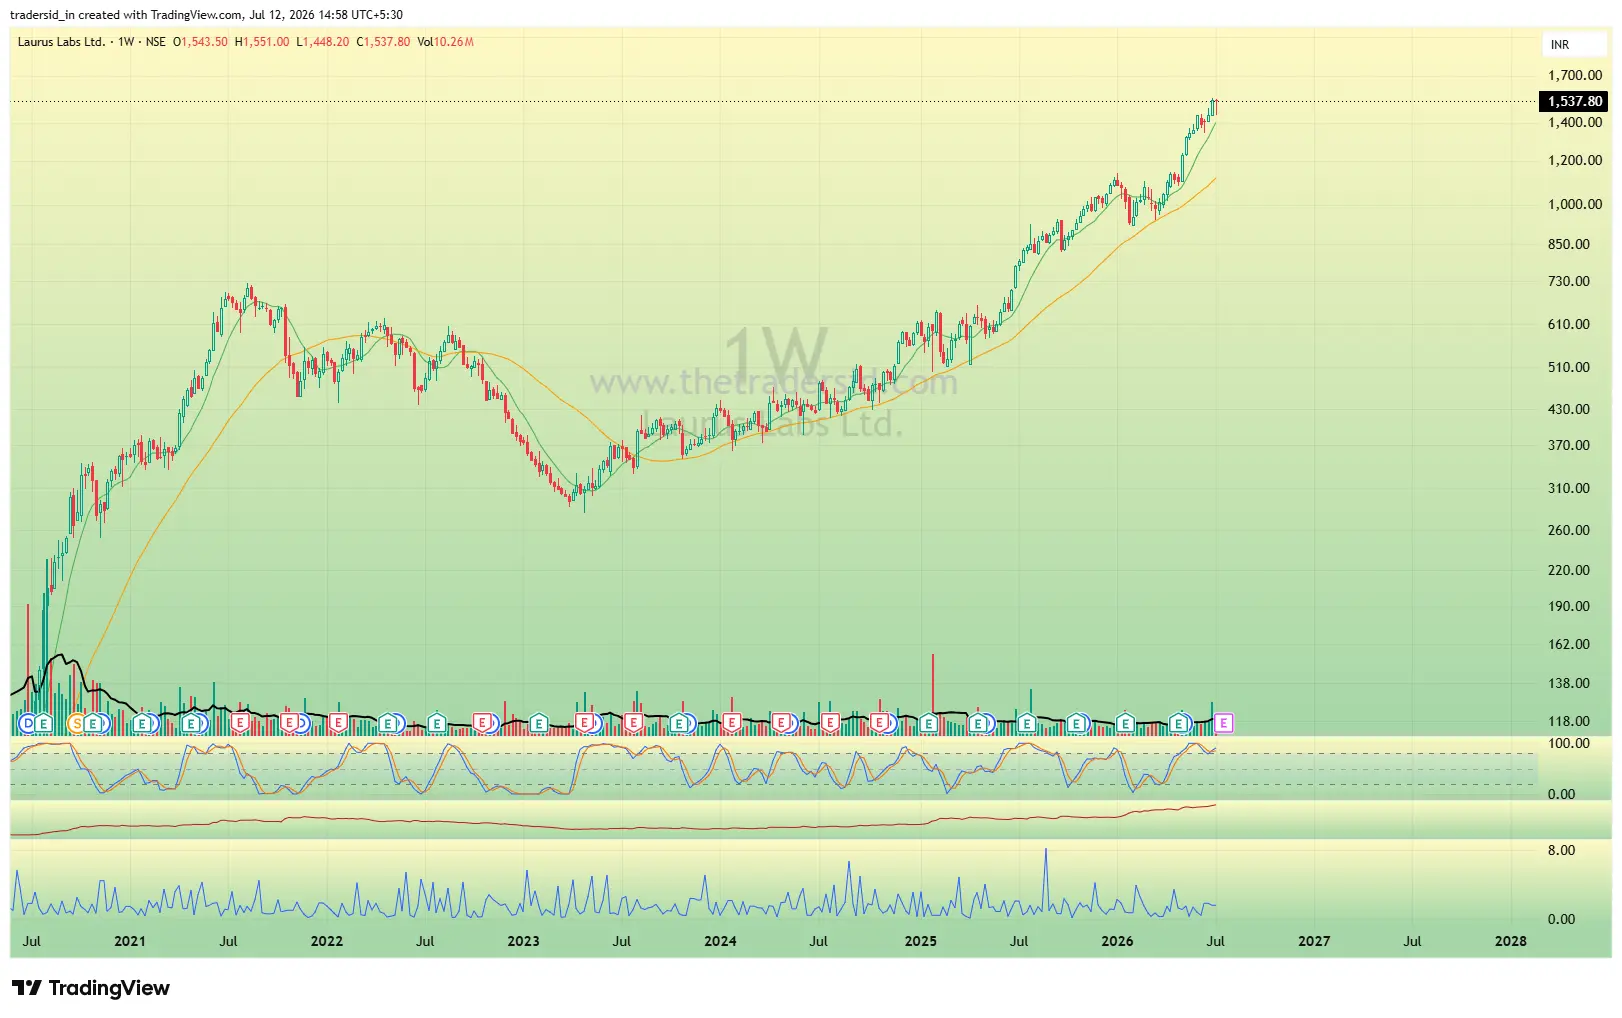1622x1018 pixels.
Task: Click the 850.00 price axis label
Action: (x=1569, y=244)
